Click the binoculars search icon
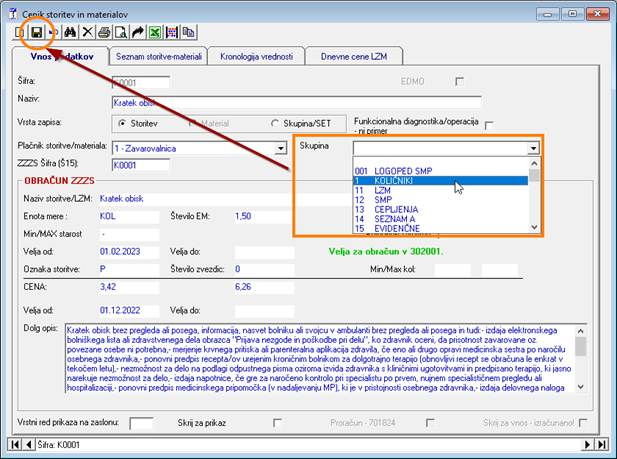The image size is (617, 459). [x=71, y=33]
